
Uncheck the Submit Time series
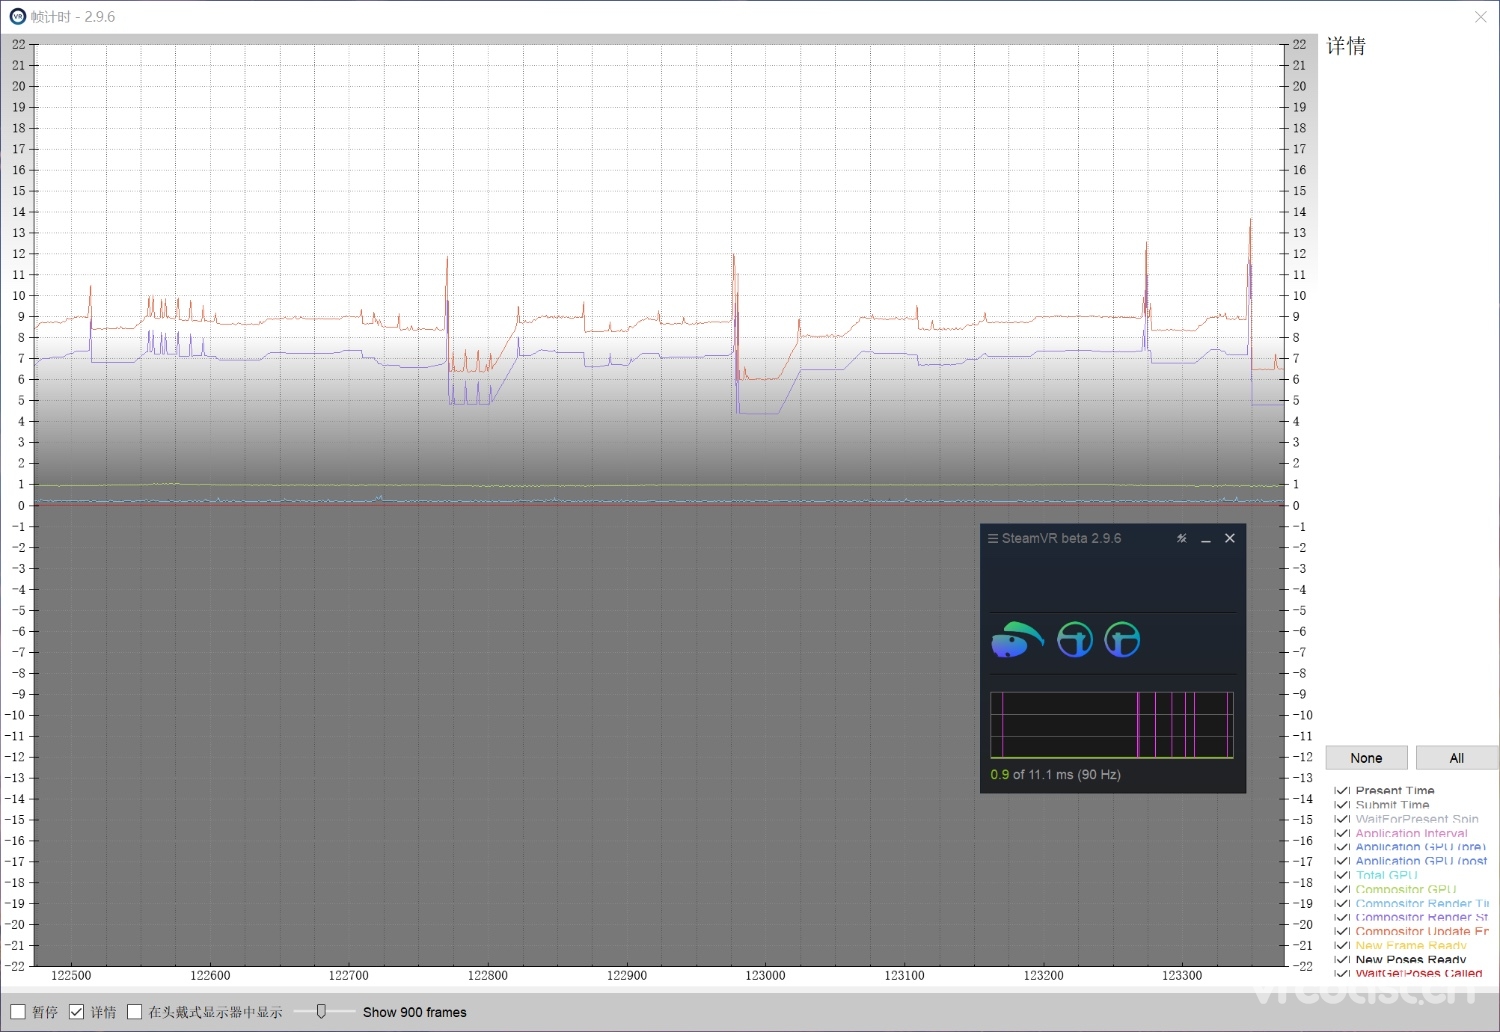point(1342,804)
